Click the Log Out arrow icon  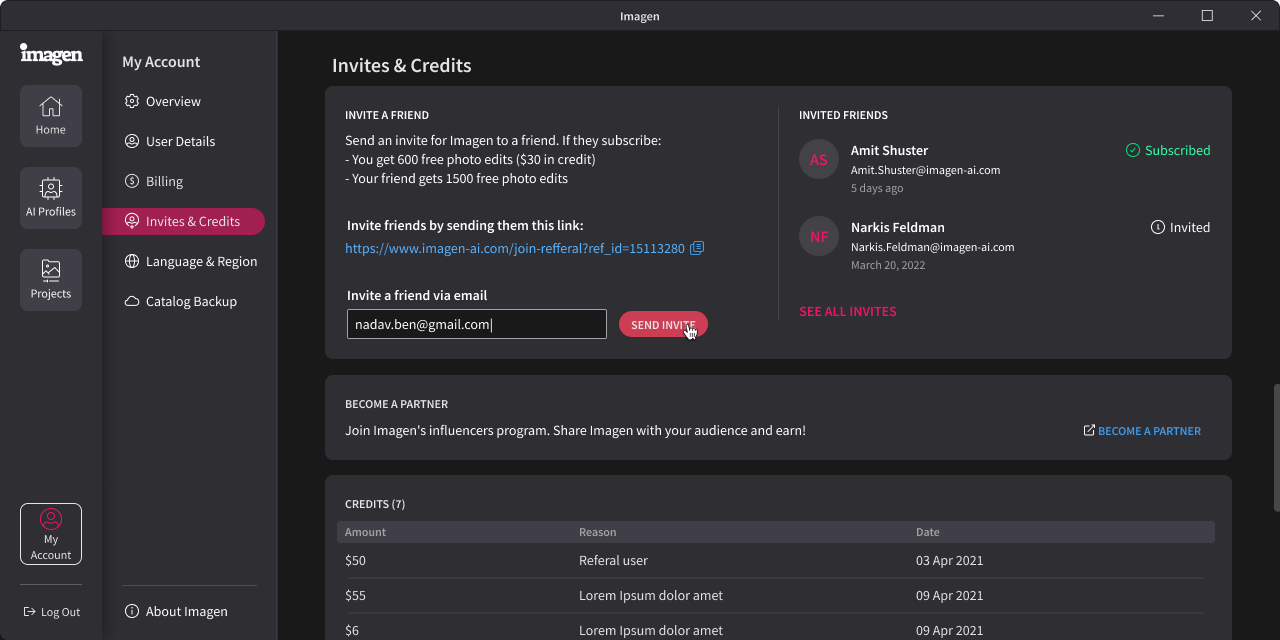click(29, 612)
